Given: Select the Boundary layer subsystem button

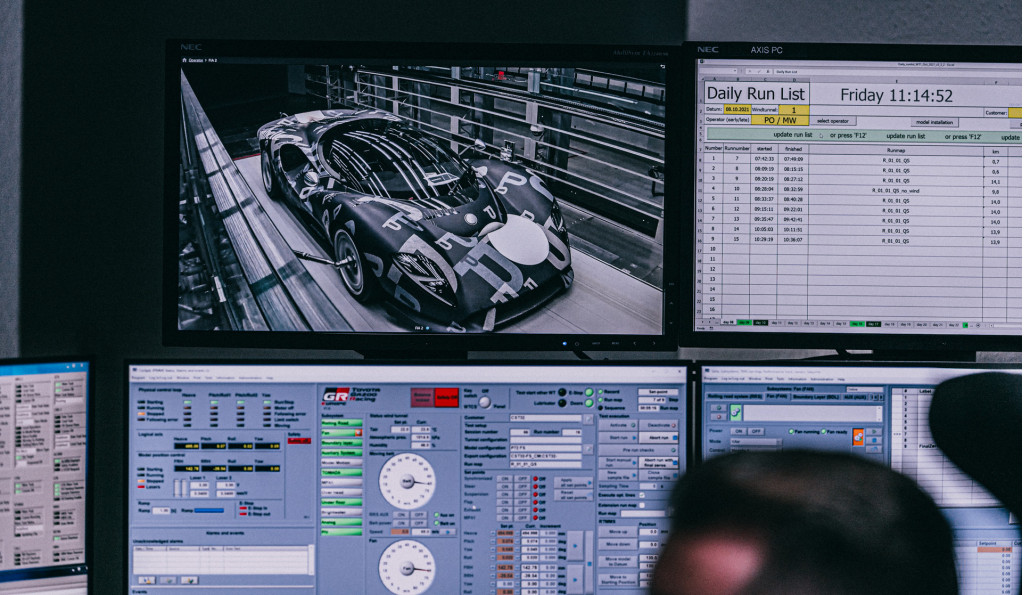Looking at the screenshot, I should click(x=342, y=443).
